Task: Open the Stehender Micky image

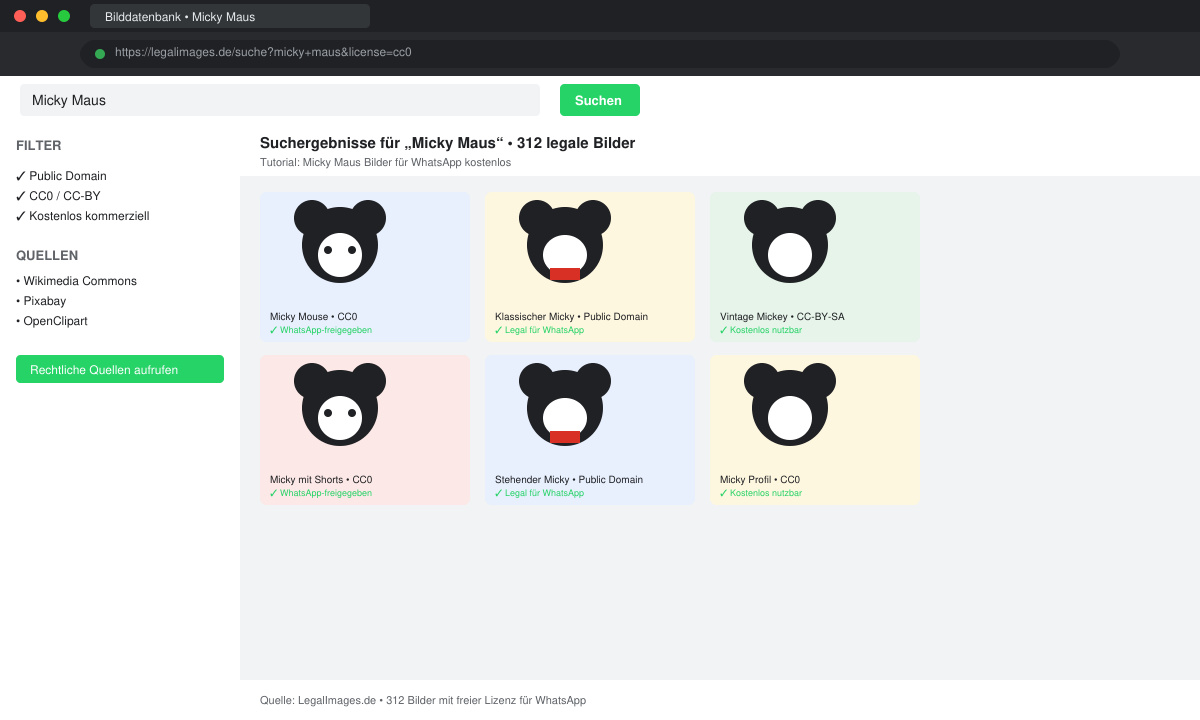Action: (x=590, y=430)
